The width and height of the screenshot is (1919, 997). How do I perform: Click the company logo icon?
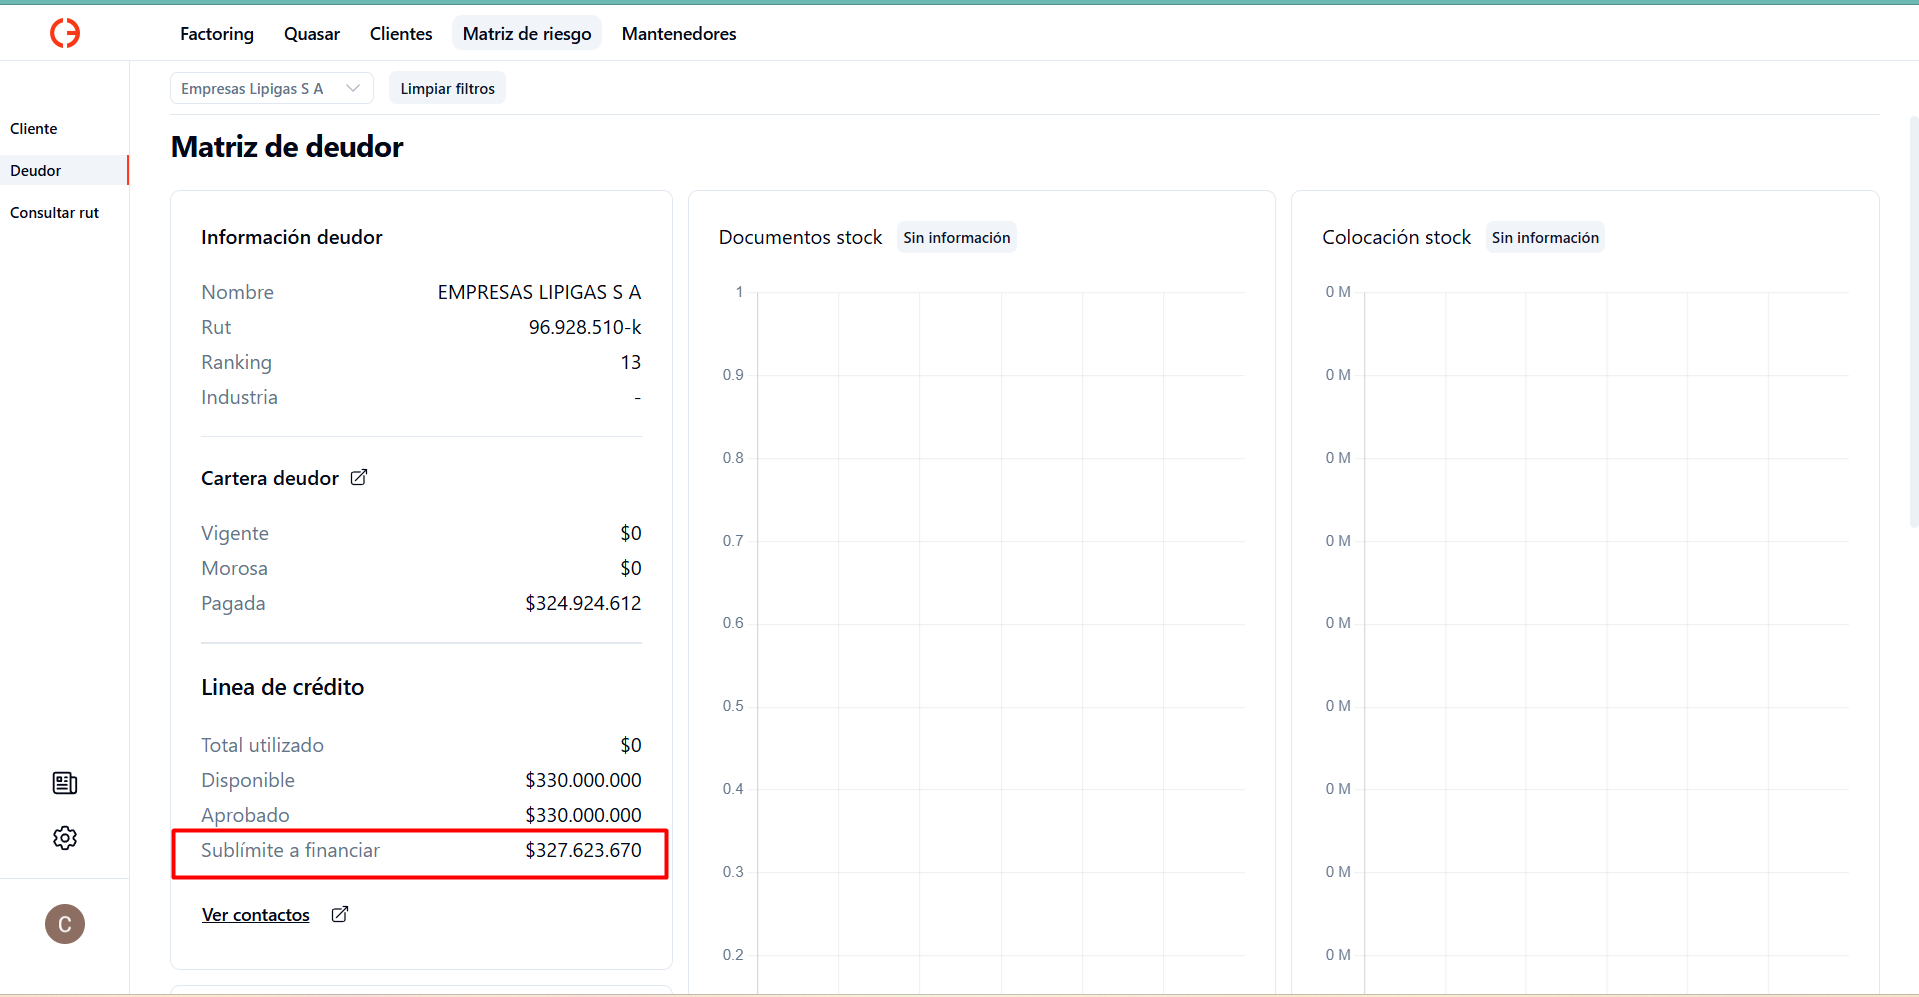64,32
